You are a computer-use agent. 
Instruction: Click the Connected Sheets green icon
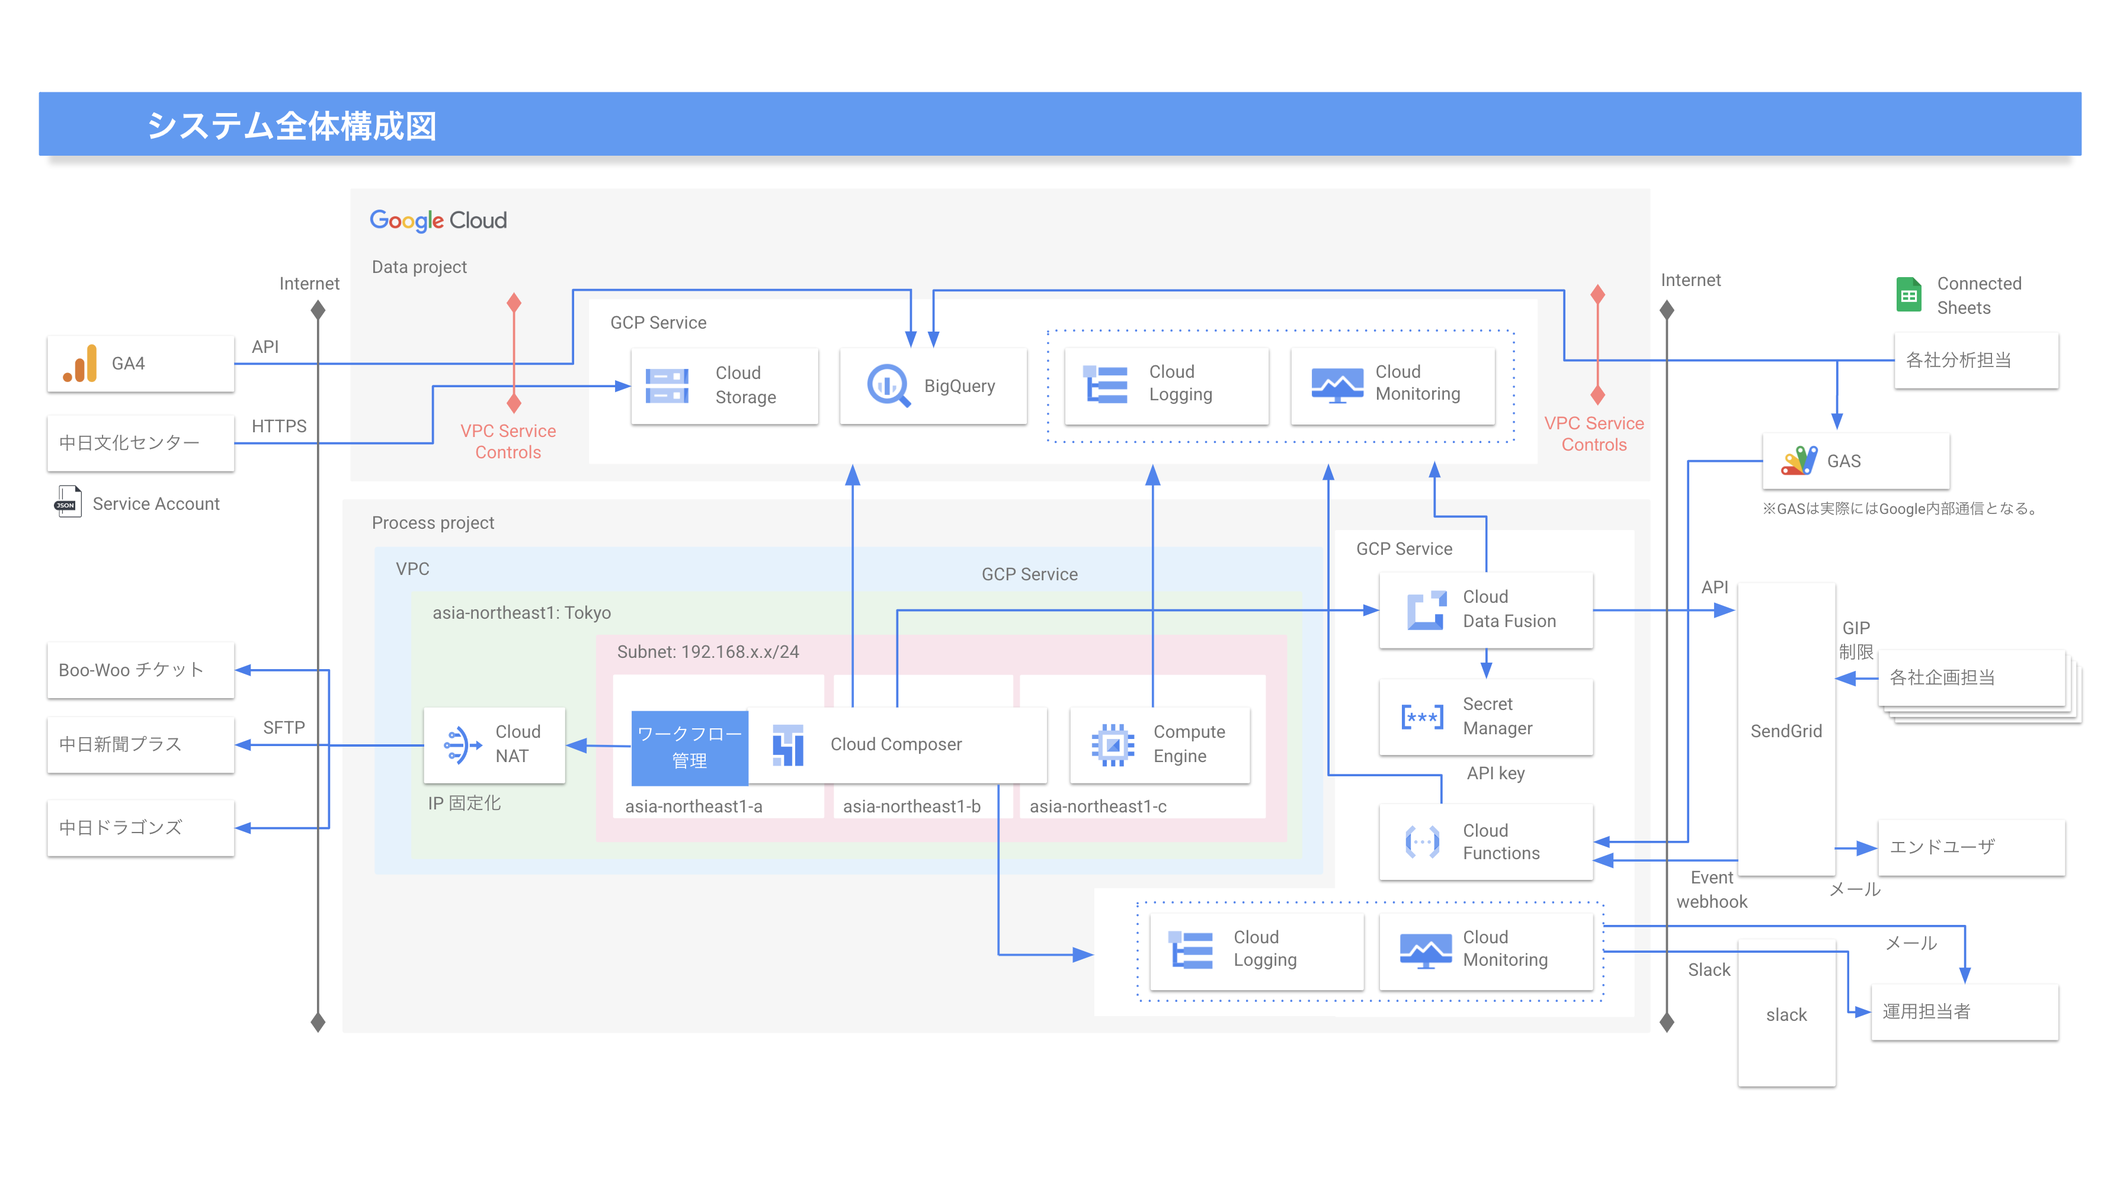[1908, 295]
